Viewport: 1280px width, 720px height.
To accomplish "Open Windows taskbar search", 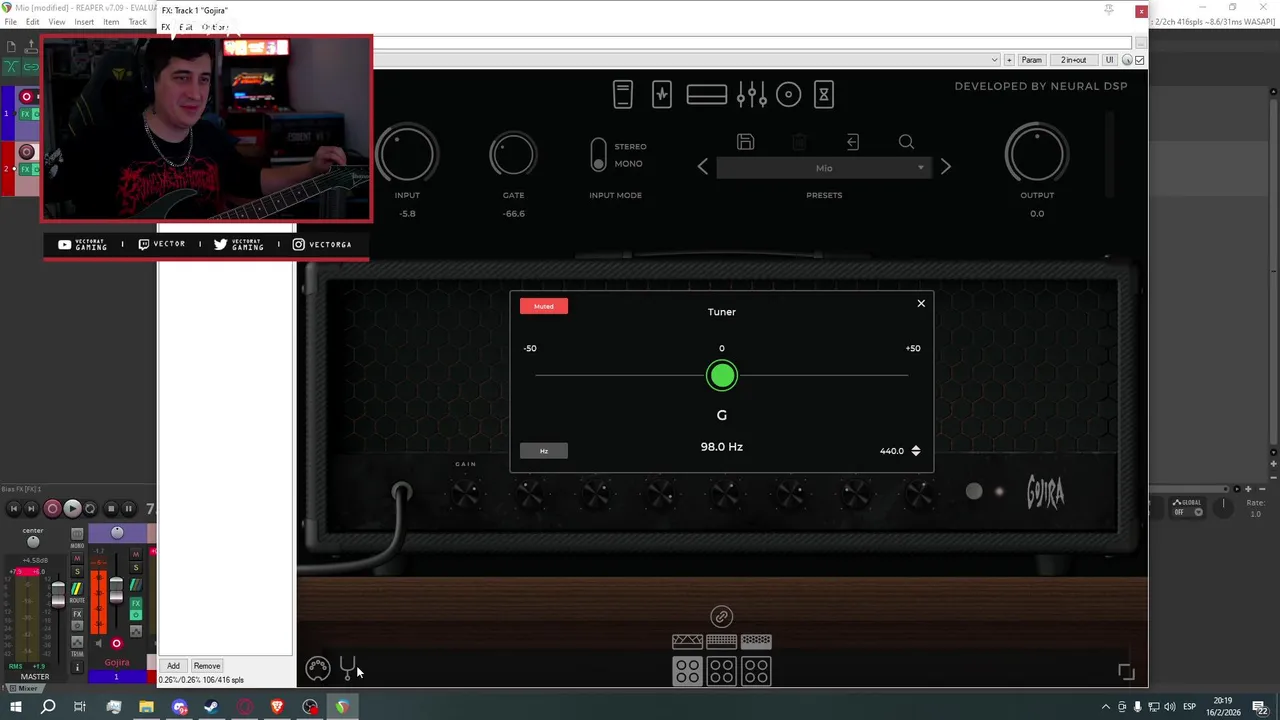I will [47, 707].
